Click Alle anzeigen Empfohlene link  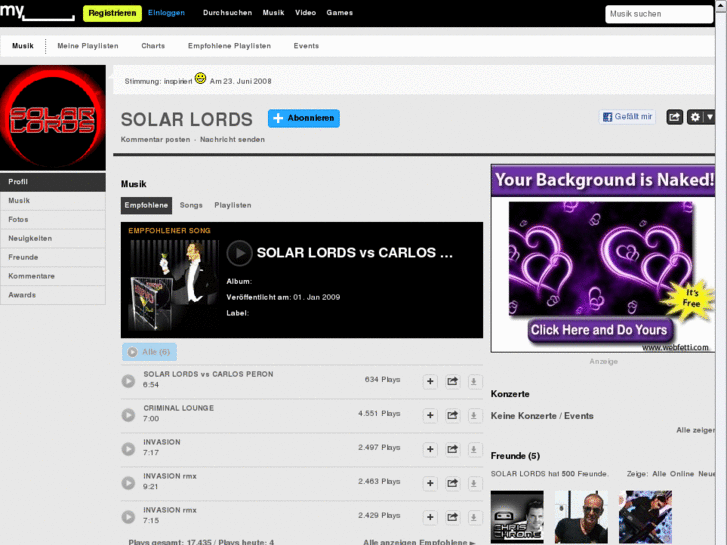[419, 542]
